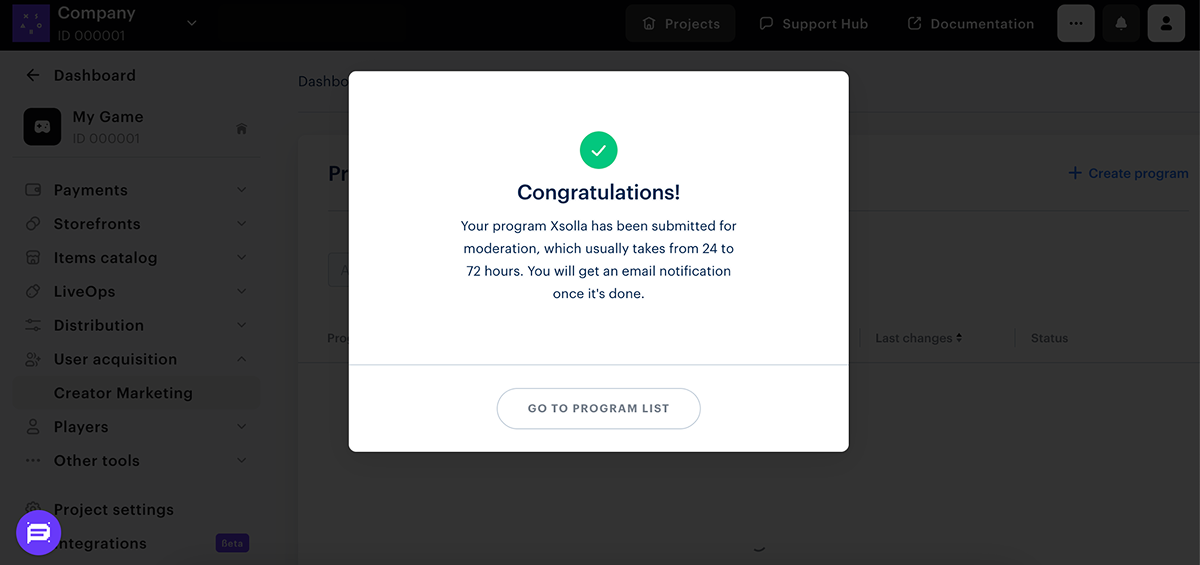This screenshot has height=565, width=1200.
Task: Click the three-dots more options button
Action: (1075, 24)
